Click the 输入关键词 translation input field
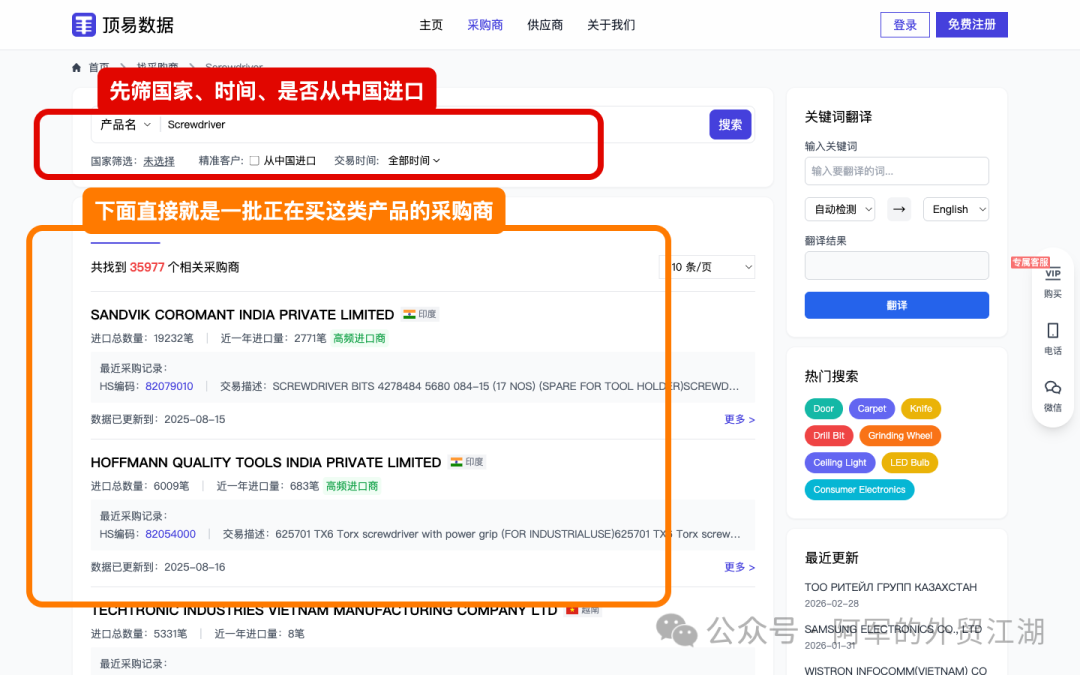The width and height of the screenshot is (1080, 675). pyautogui.click(x=896, y=171)
